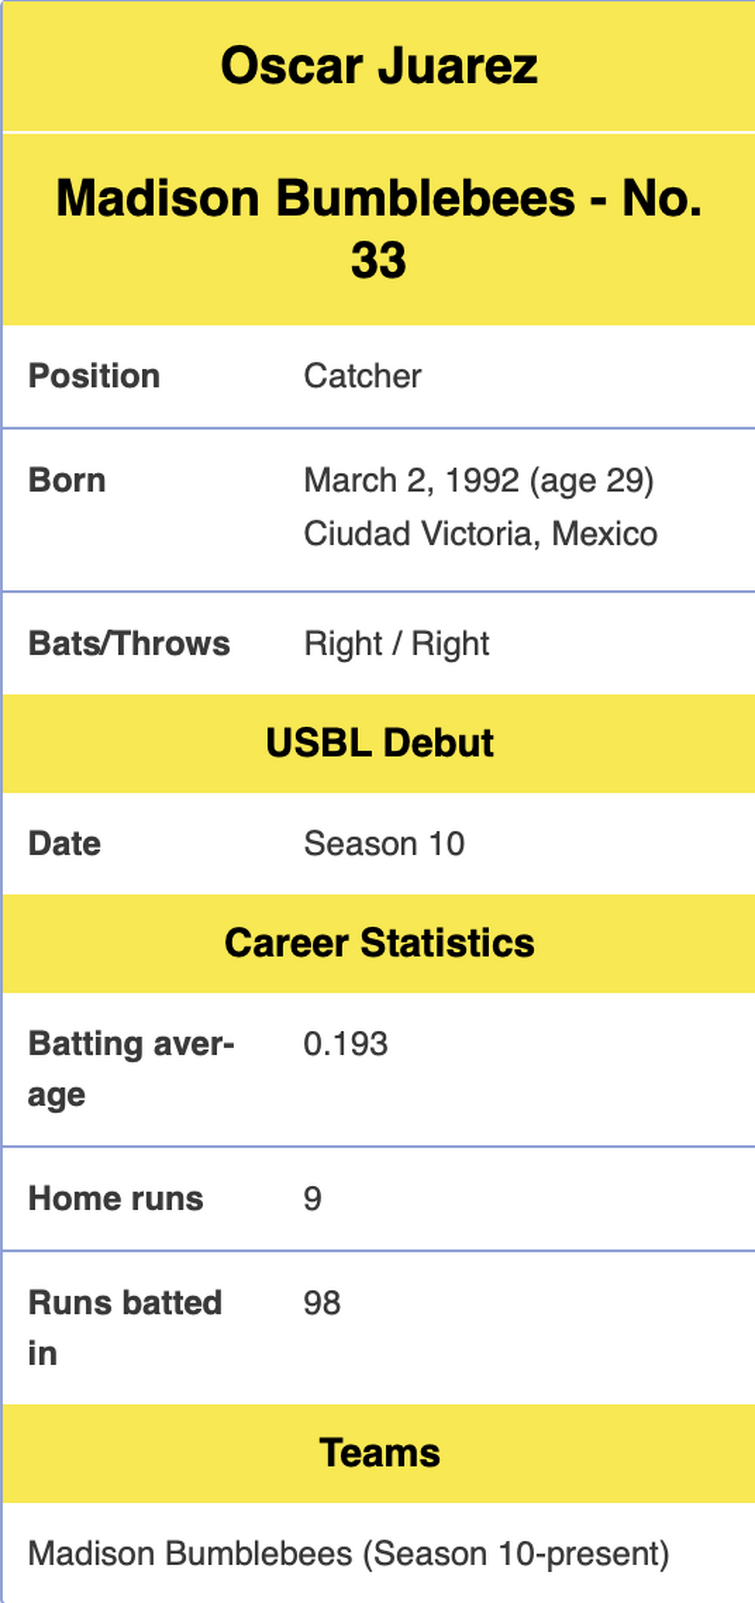Select the 98 runs batted in value
Screen dimensions: 755x1603
click(322, 1303)
